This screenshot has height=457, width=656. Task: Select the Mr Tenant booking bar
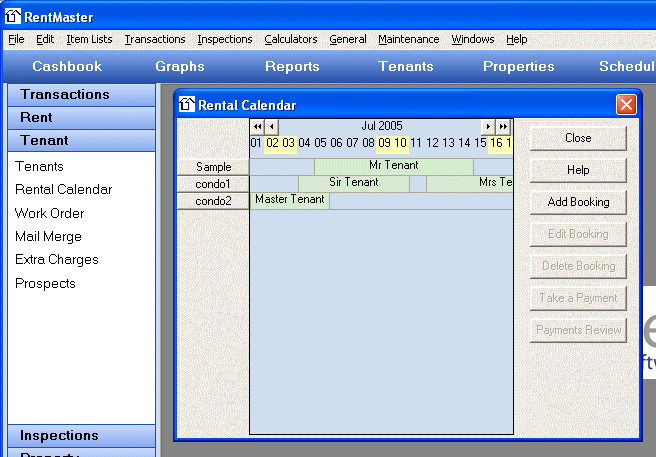[x=393, y=166]
